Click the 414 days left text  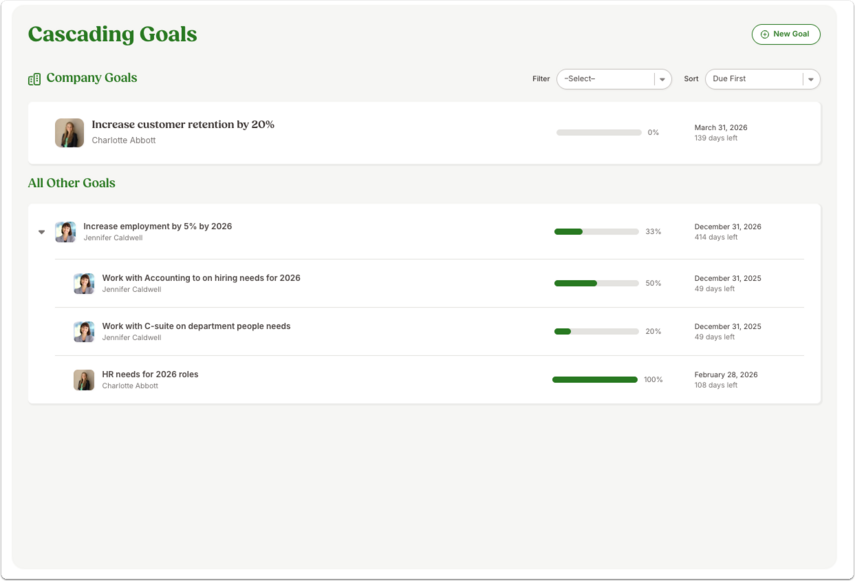716,237
